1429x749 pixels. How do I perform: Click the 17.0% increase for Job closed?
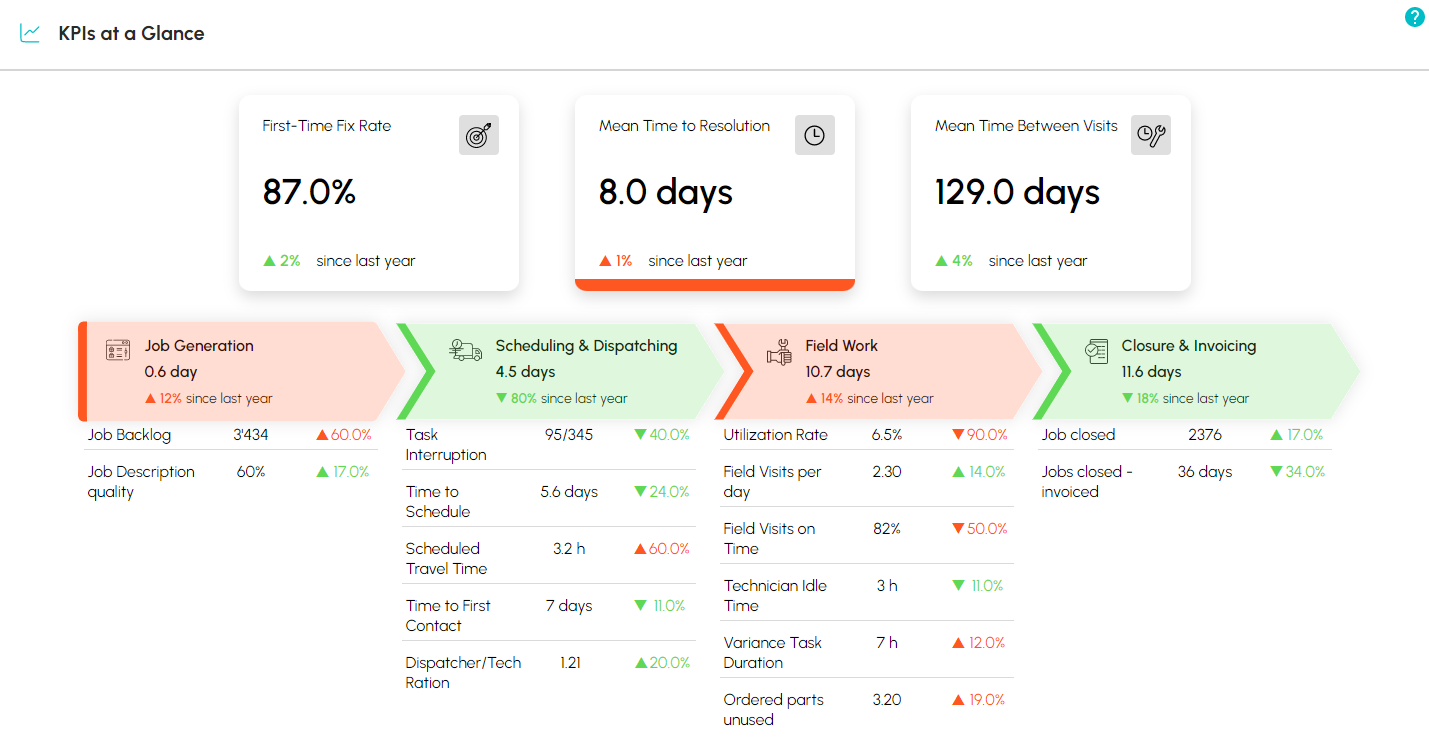1297,435
